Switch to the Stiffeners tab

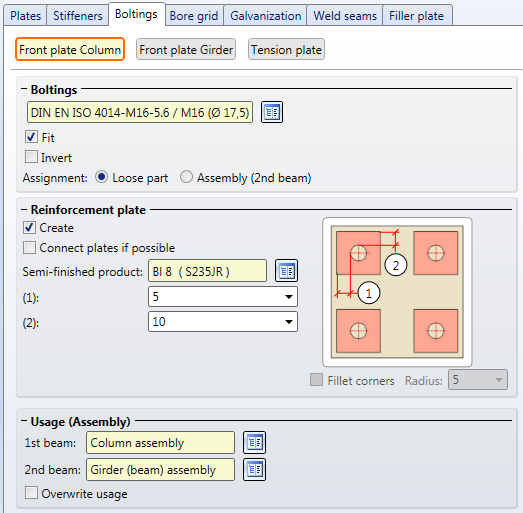78,16
